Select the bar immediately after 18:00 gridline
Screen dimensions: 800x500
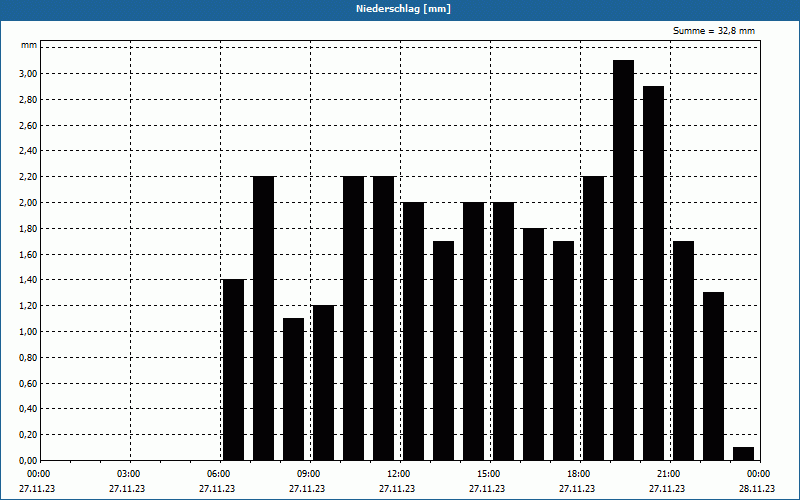(593, 318)
